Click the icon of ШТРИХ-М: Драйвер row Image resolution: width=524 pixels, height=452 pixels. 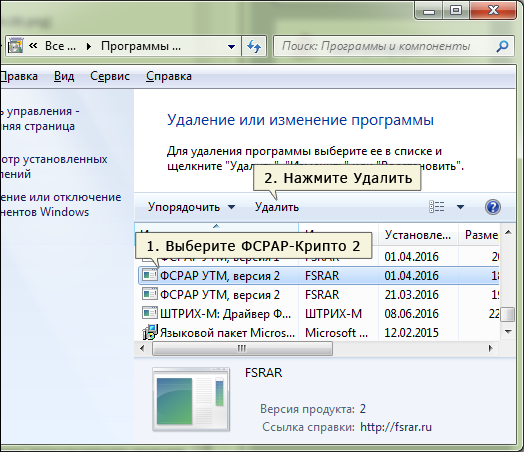click(x=149, y=313)
